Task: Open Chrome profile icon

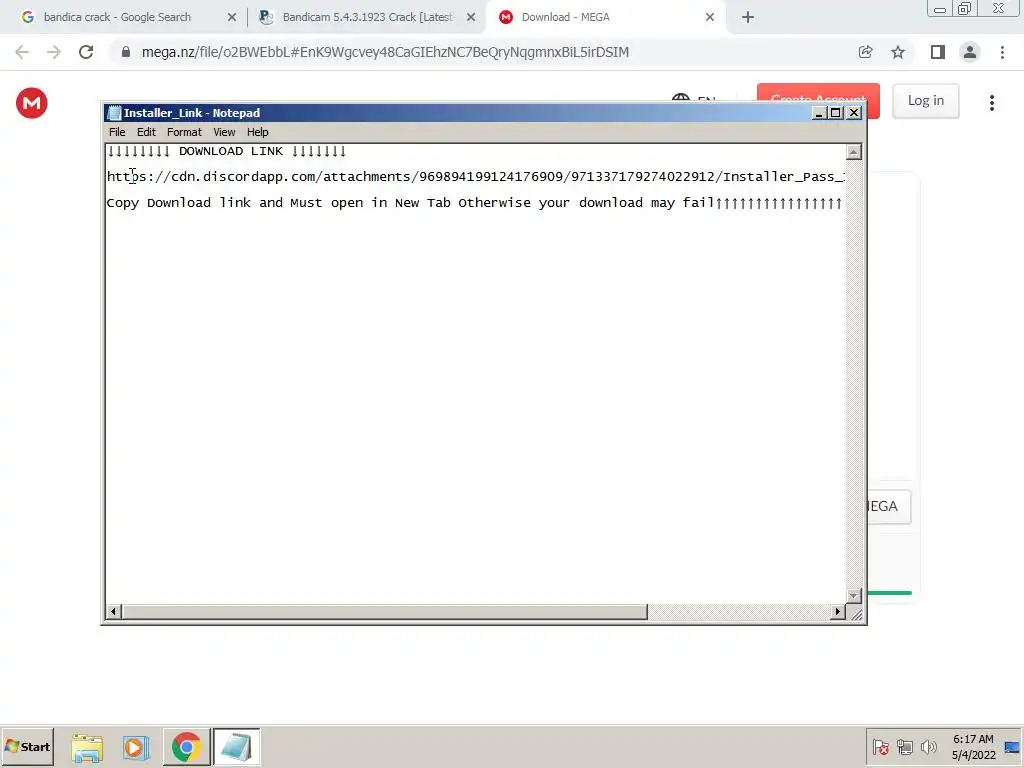Action: pos(970,52)
